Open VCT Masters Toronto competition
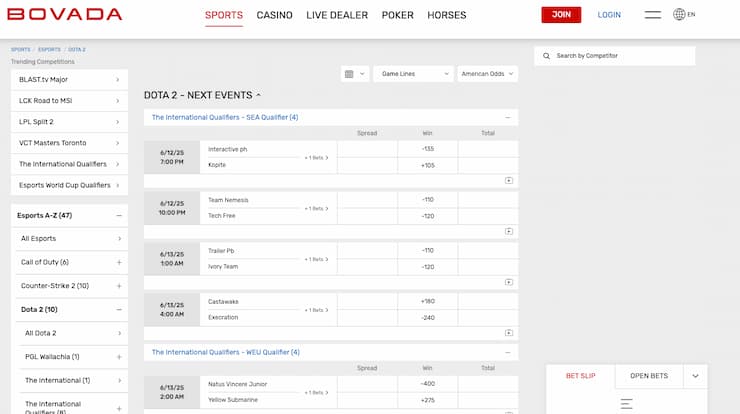 69,143
